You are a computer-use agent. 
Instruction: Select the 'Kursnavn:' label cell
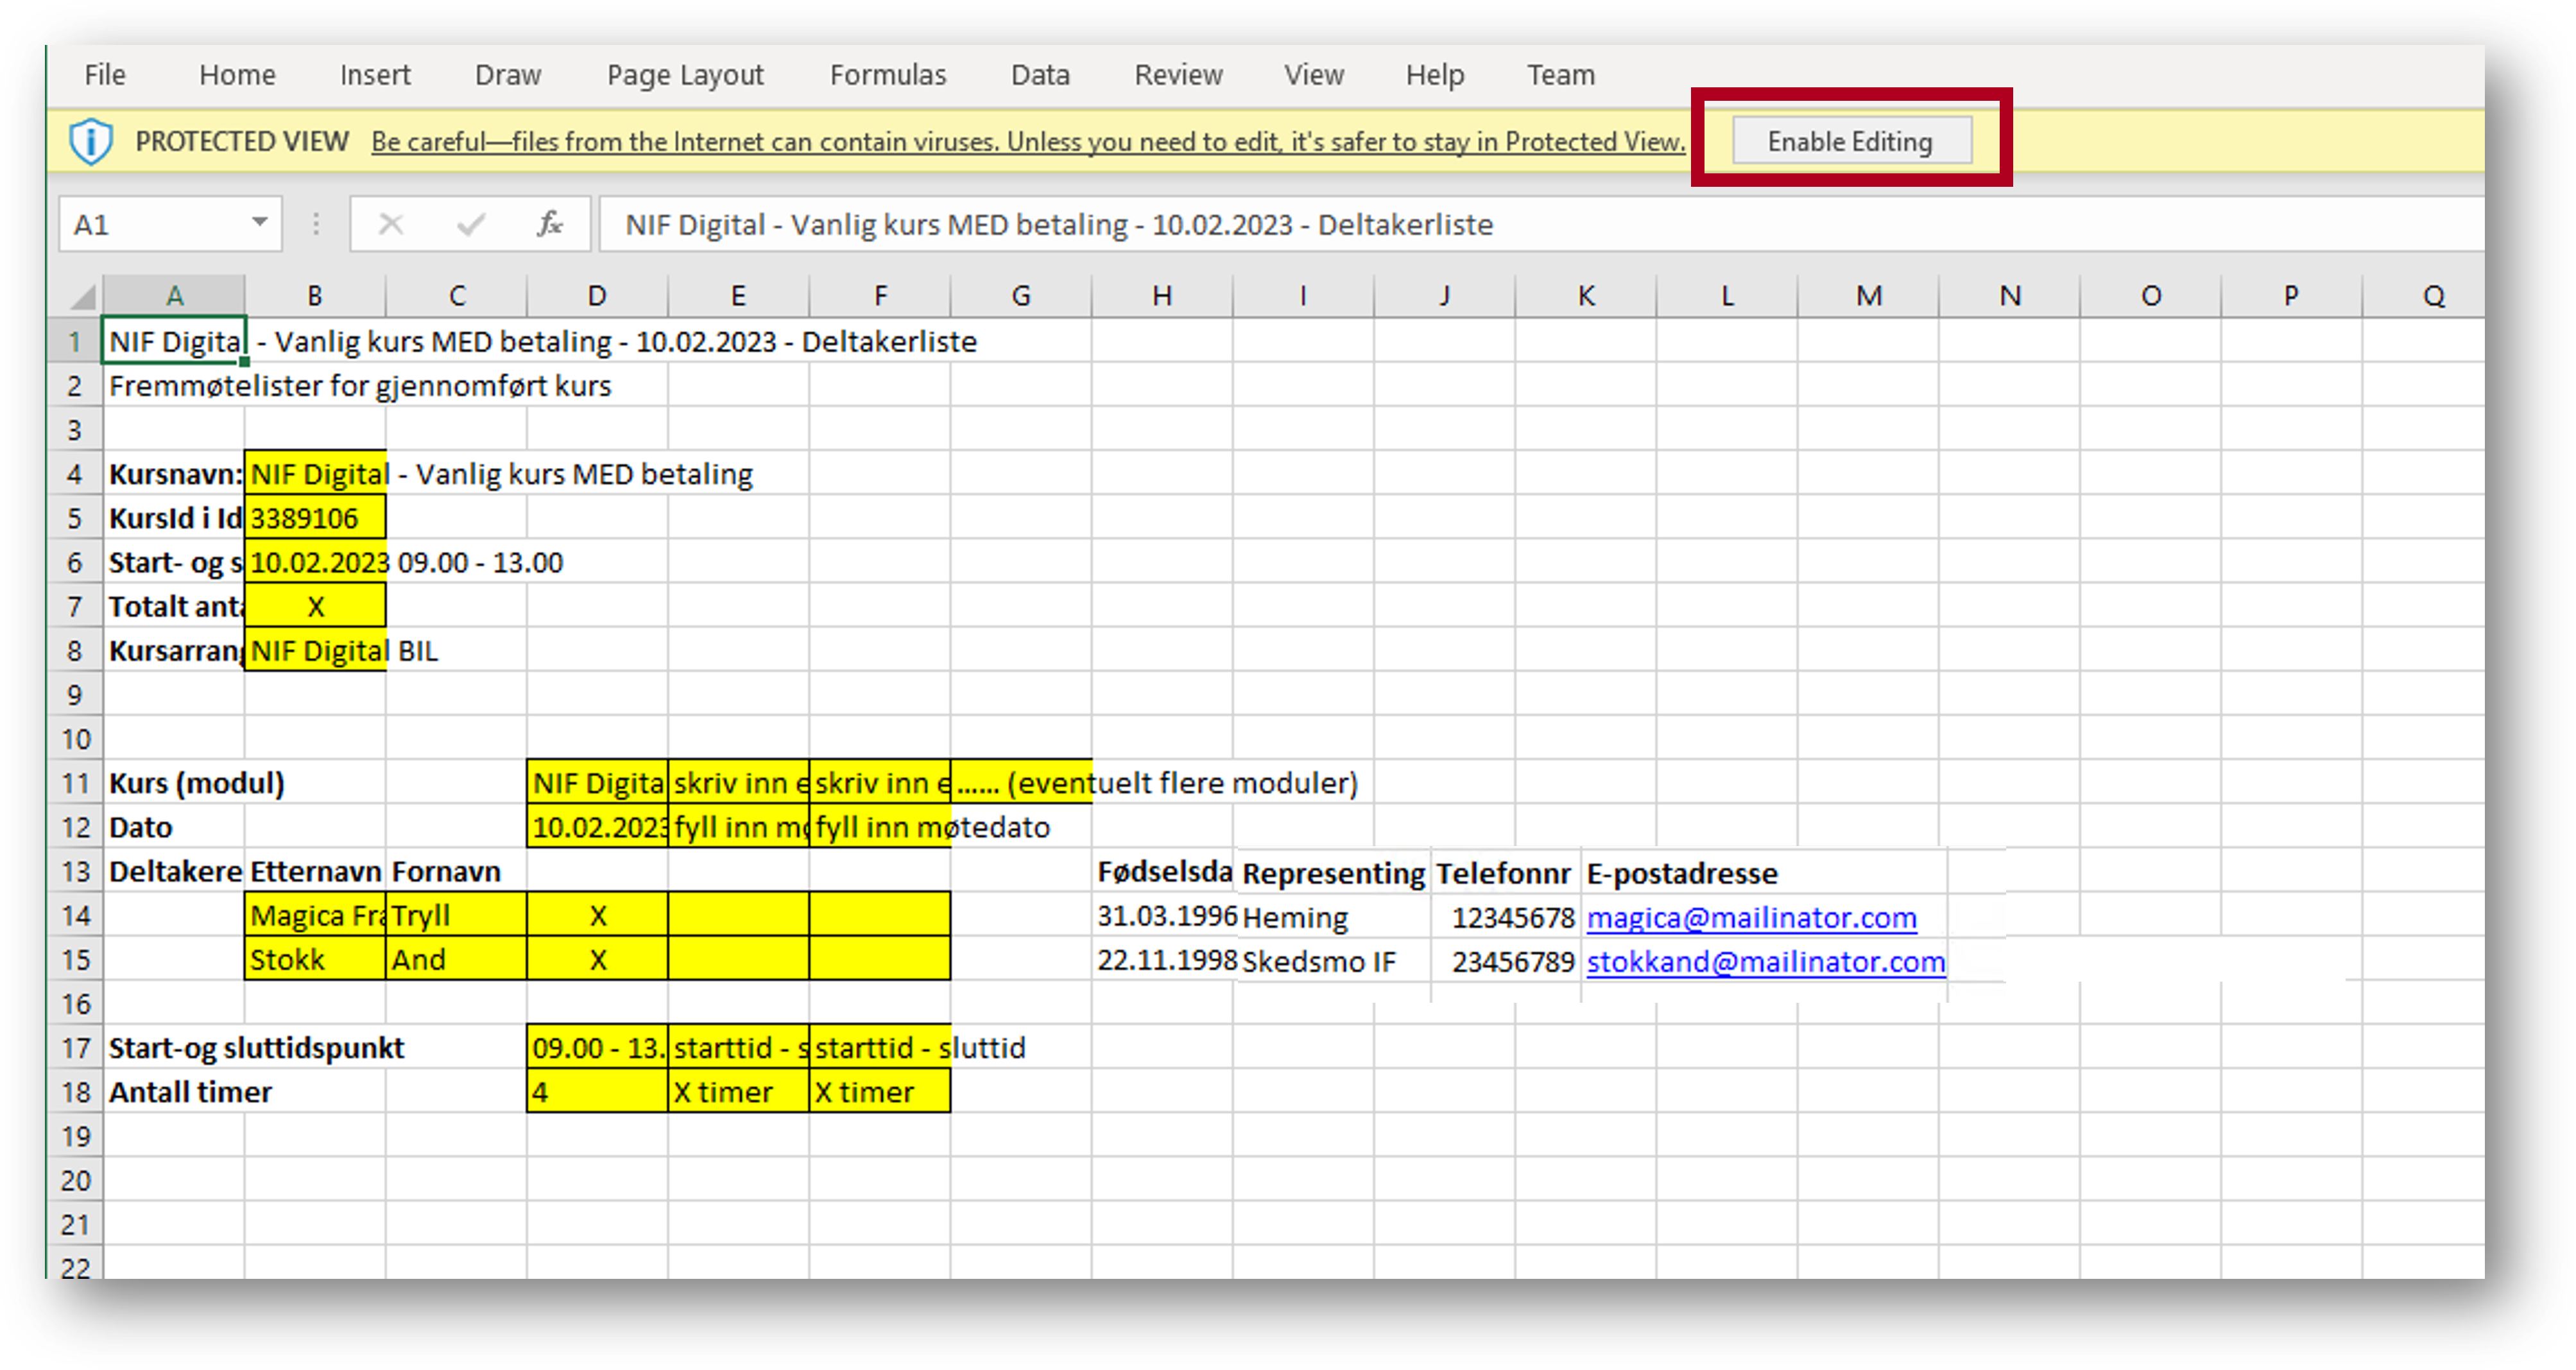(x=174, y=473)
